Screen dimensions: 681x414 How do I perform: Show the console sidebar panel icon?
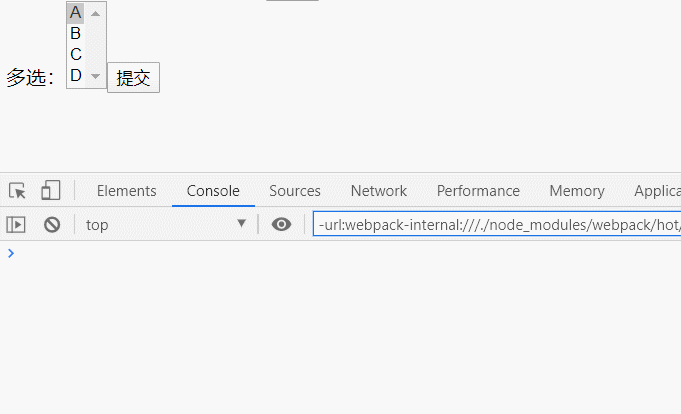click(x=16, y=225)
